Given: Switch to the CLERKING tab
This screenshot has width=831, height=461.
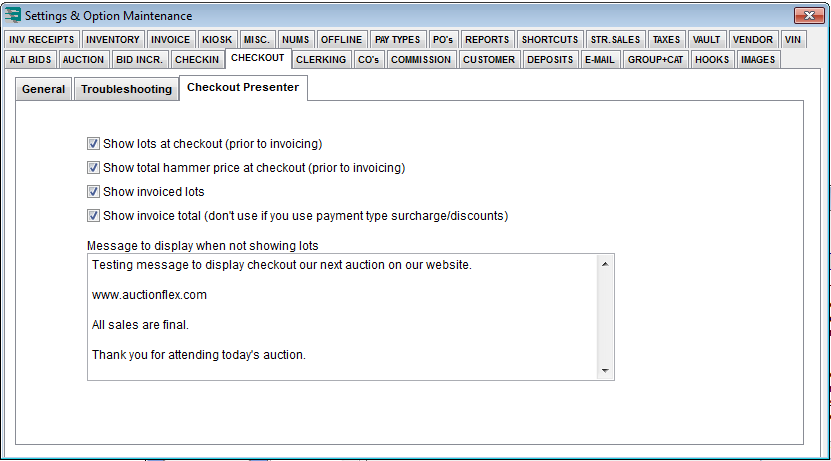Looking at the screenshot, I should click(321, 60).
